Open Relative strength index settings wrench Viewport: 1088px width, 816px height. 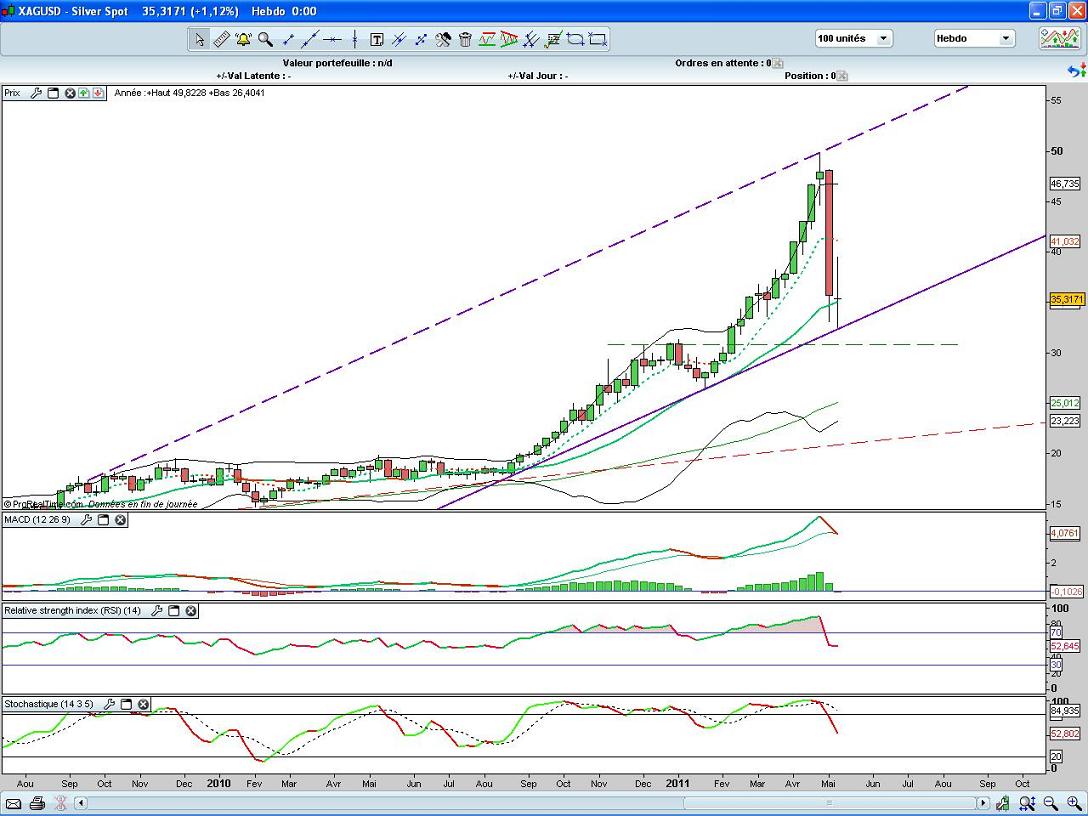pyautogui.click(x=156, y=611)
